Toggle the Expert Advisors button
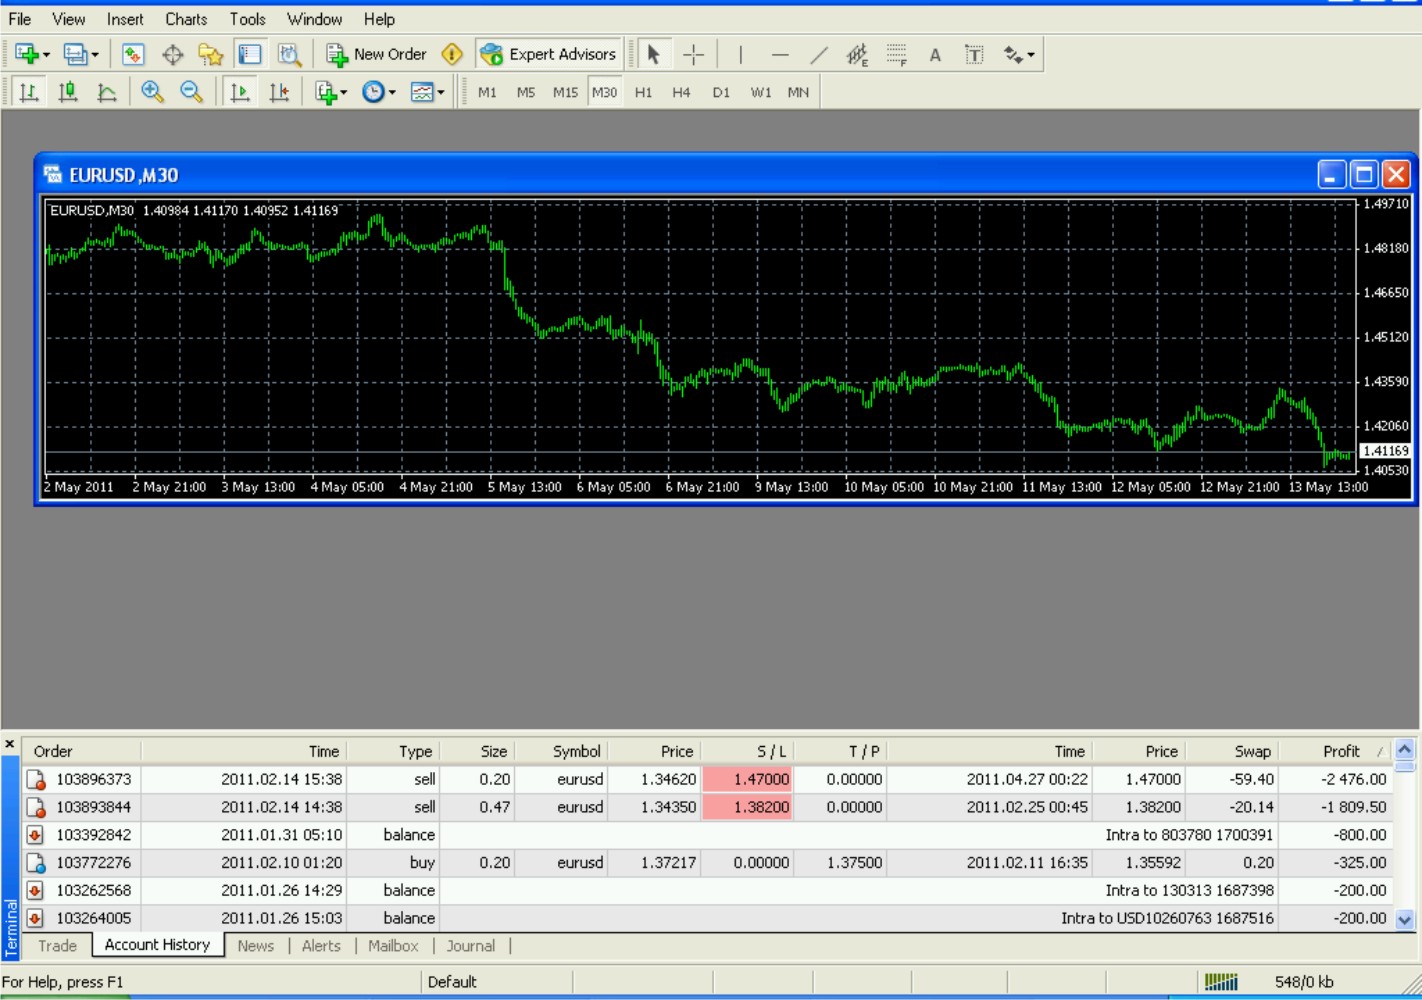This screenshot has width=1422, height=1000. point(548,55)
